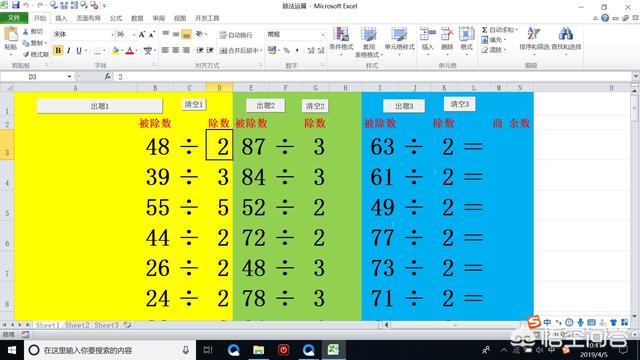Click the Save icon in quick access toolbar

pos(16,5)
